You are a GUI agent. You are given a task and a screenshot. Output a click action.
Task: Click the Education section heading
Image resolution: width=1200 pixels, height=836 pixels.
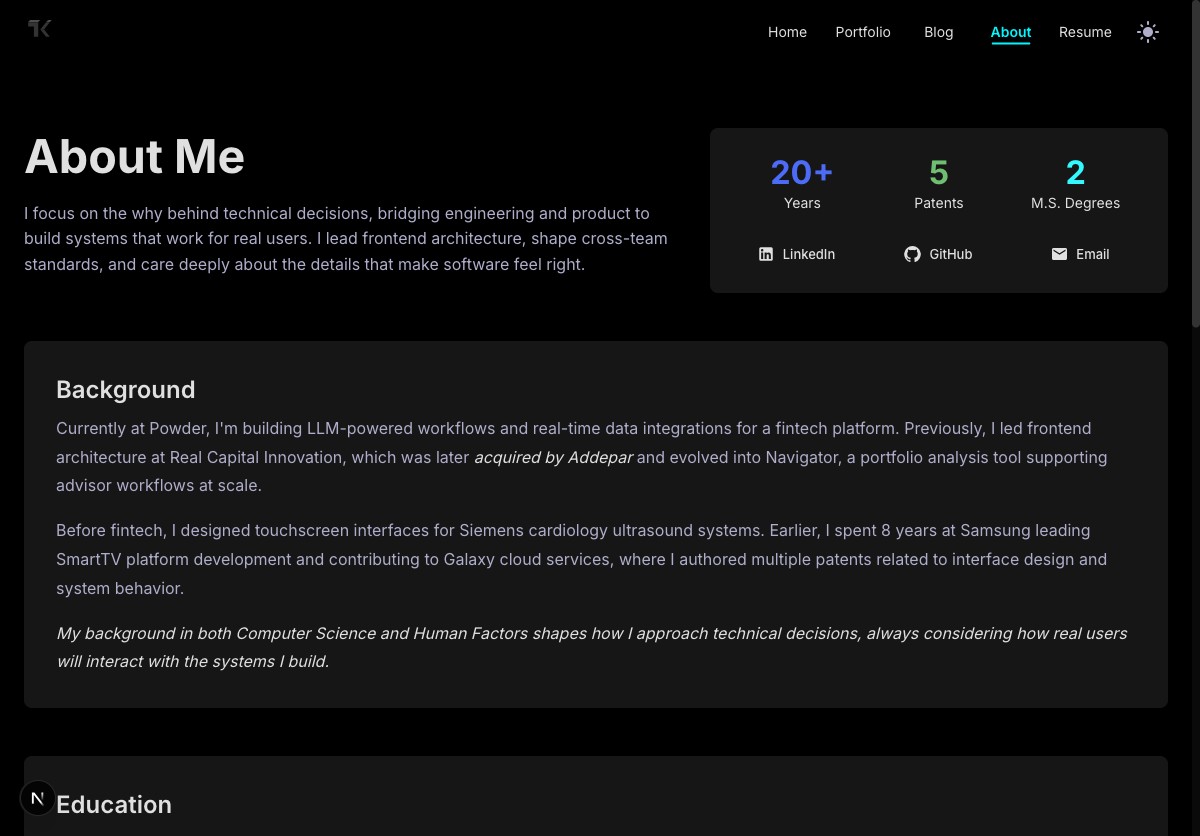click(x=114, y=805)
